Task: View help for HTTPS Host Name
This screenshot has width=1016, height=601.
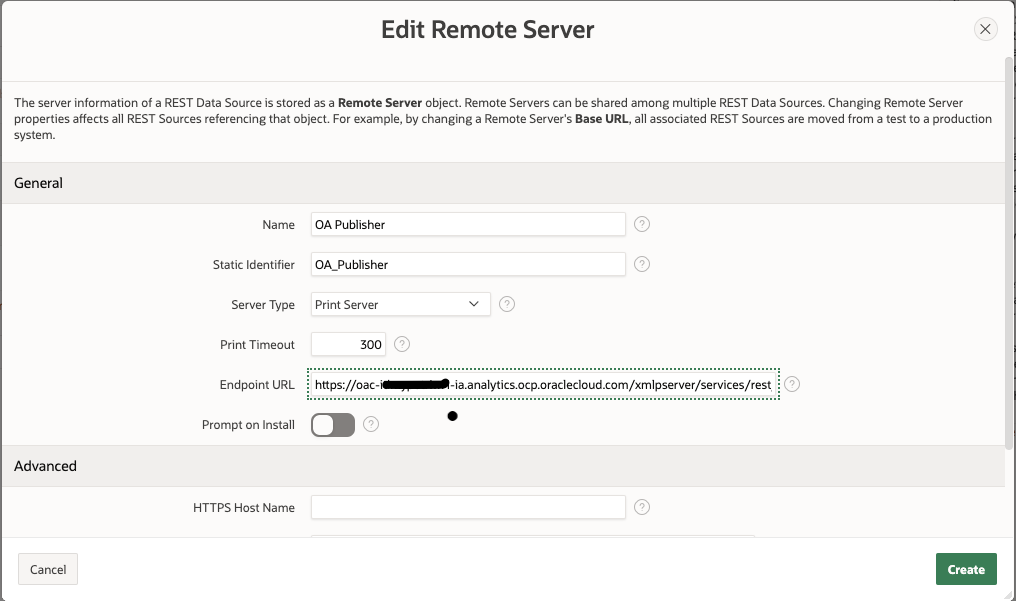Action: [641, 507]
